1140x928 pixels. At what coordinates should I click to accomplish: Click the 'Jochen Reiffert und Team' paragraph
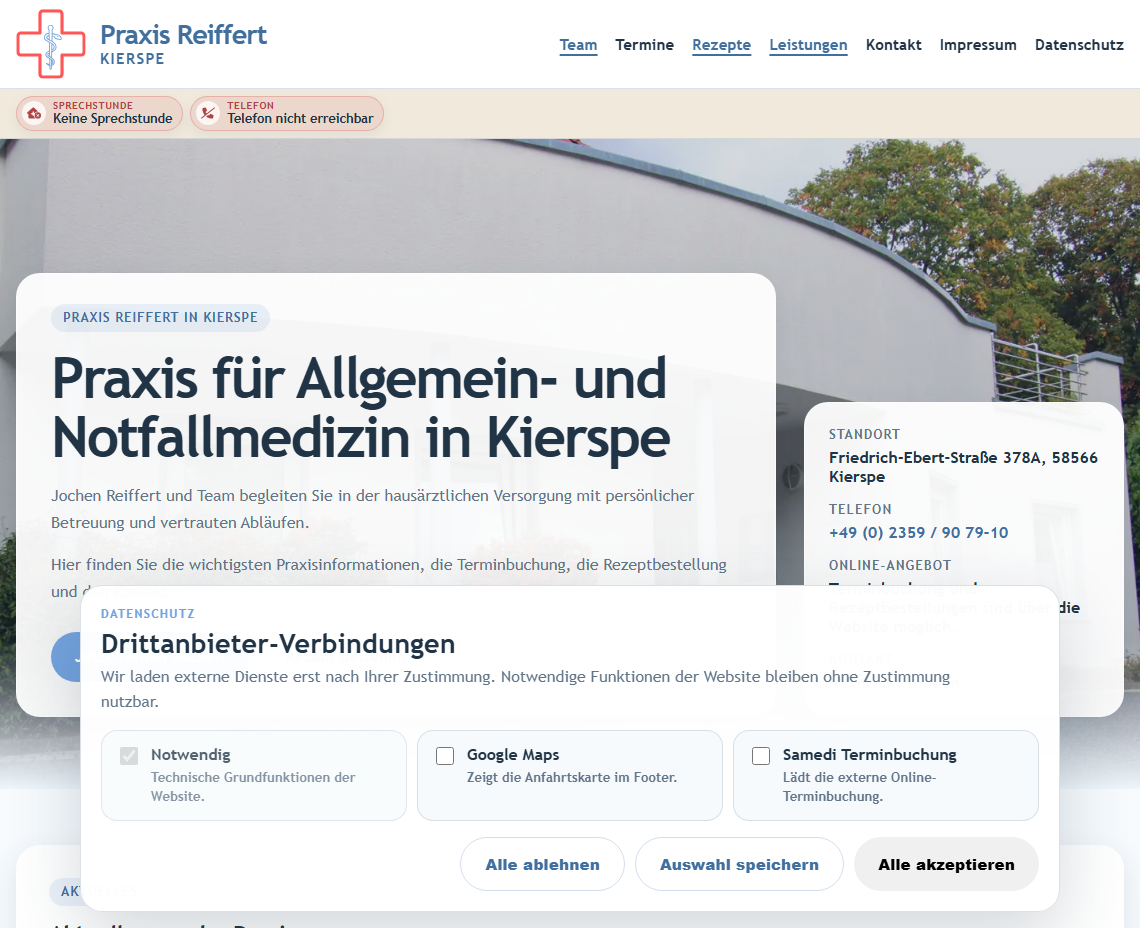point(372,509)
